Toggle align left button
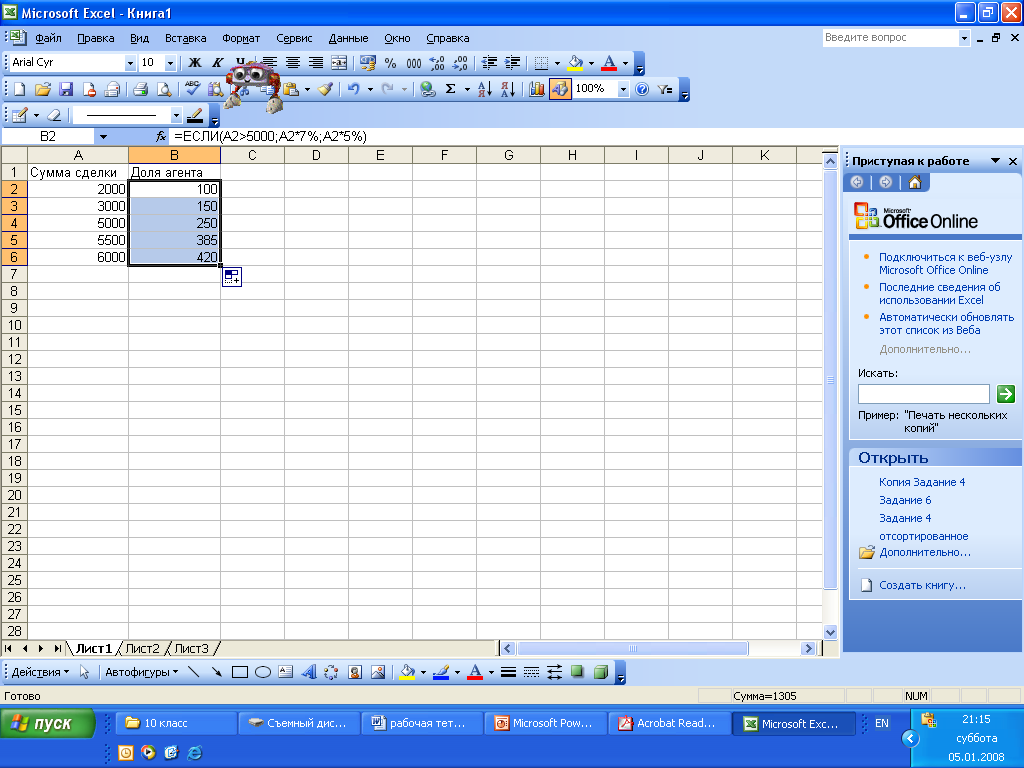The height and width of the screenshot is (768, 1024). tap(270, 63)
